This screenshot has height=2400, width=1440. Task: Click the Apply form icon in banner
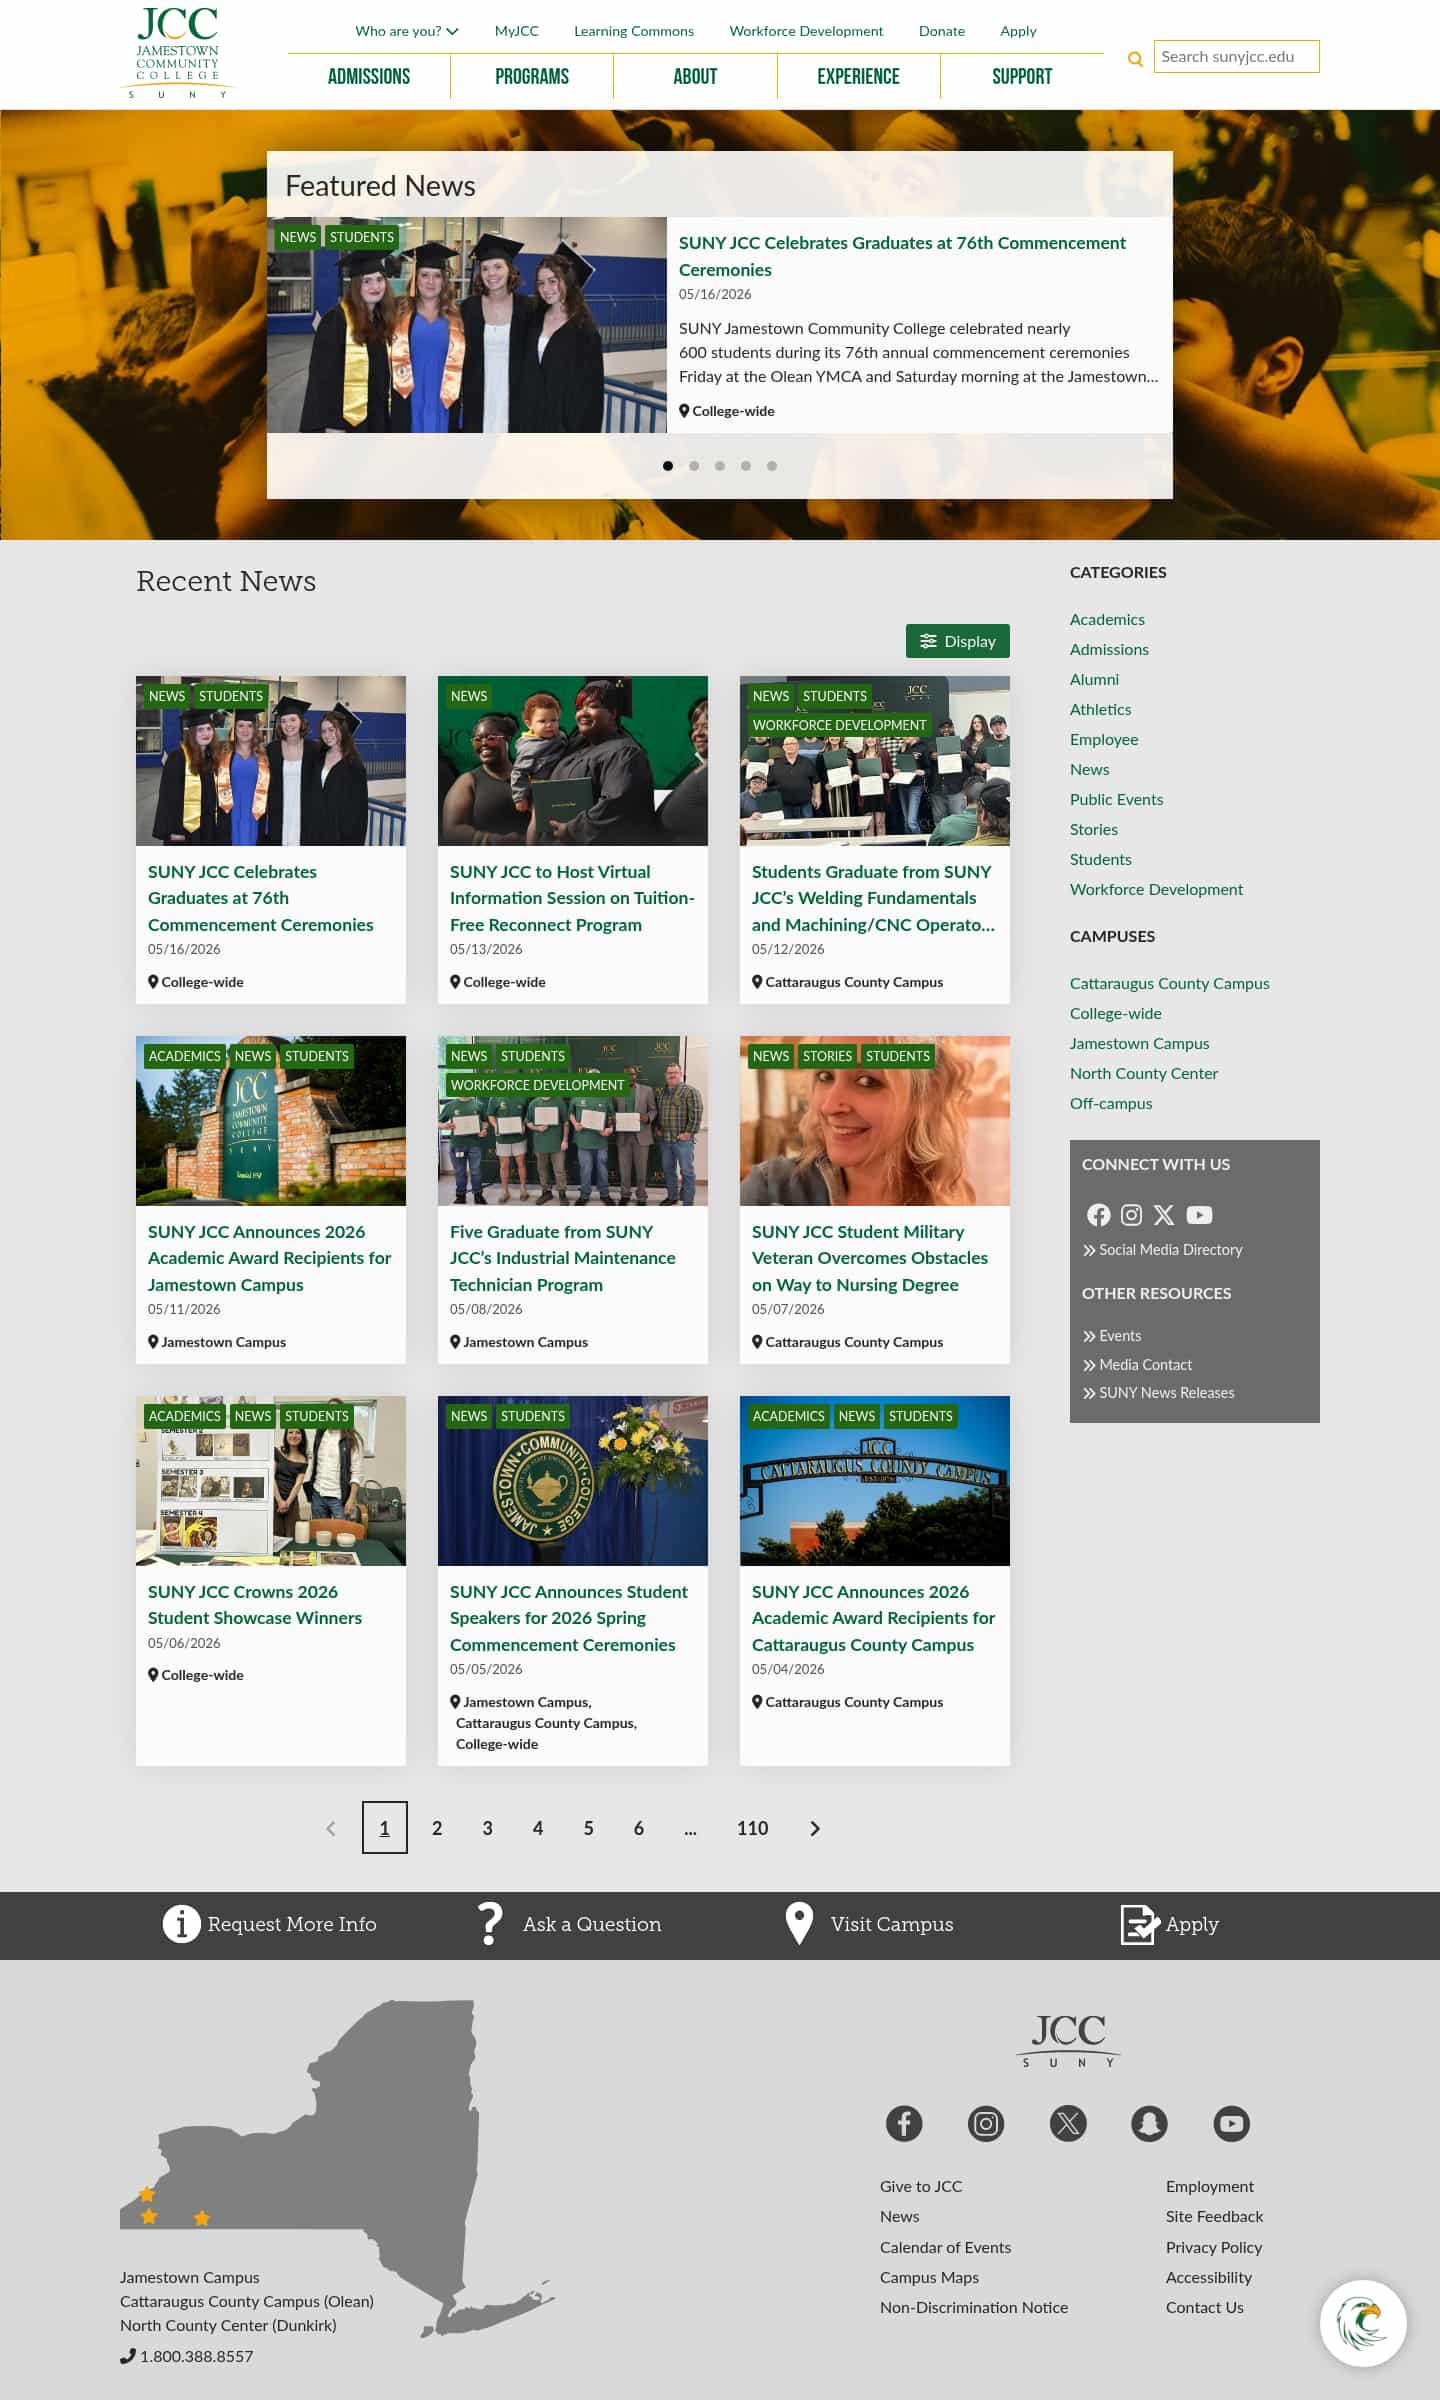tap(1139, 1924)
